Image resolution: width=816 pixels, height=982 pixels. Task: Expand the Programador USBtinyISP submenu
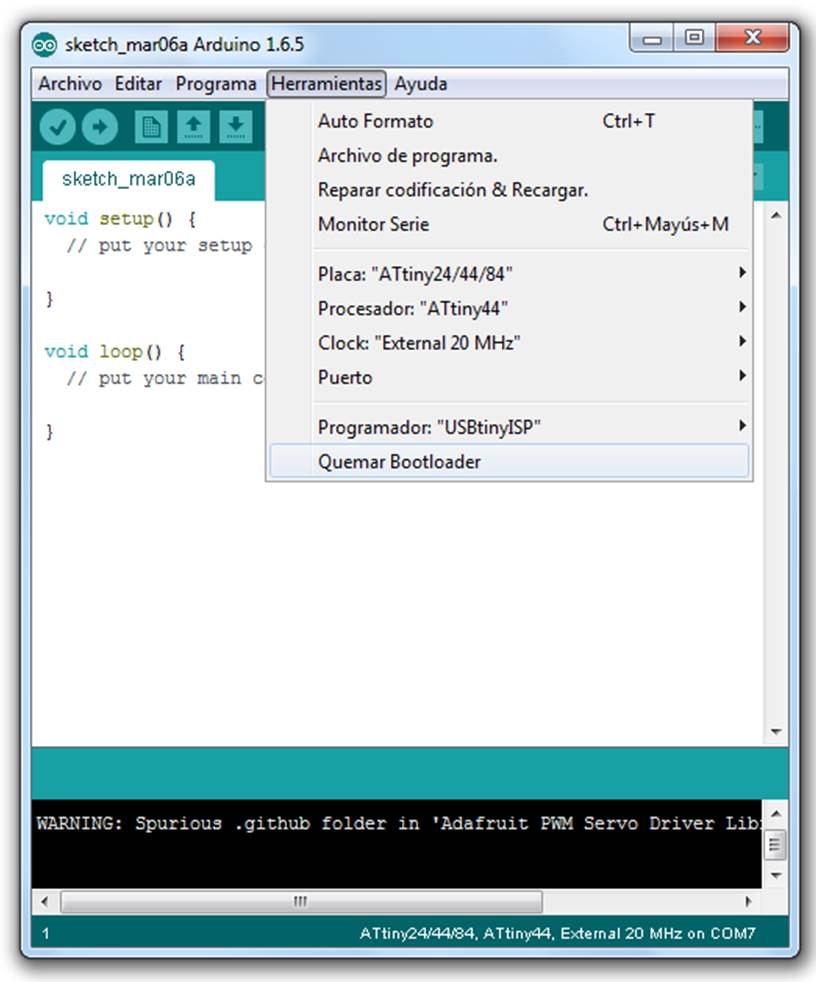click(x=510, y=427)
